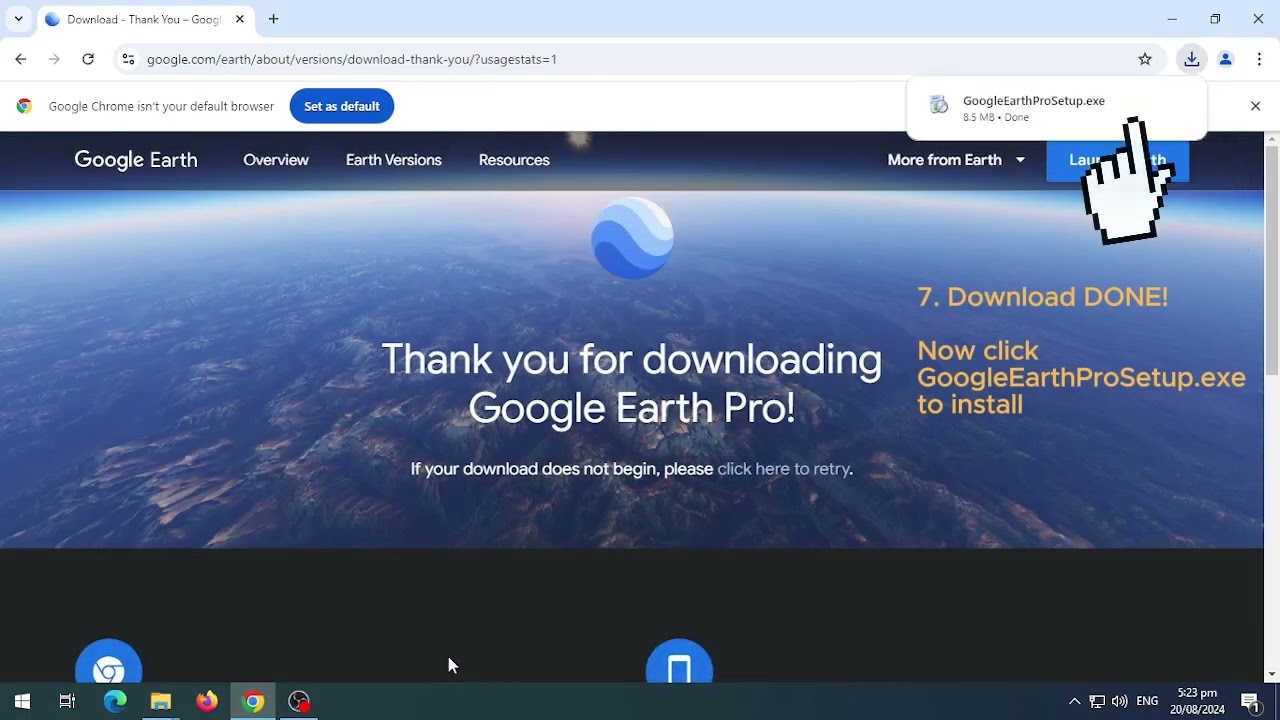Click ENG language indicator
This screenshot has width=1280, height=720.
point(1147,702)
